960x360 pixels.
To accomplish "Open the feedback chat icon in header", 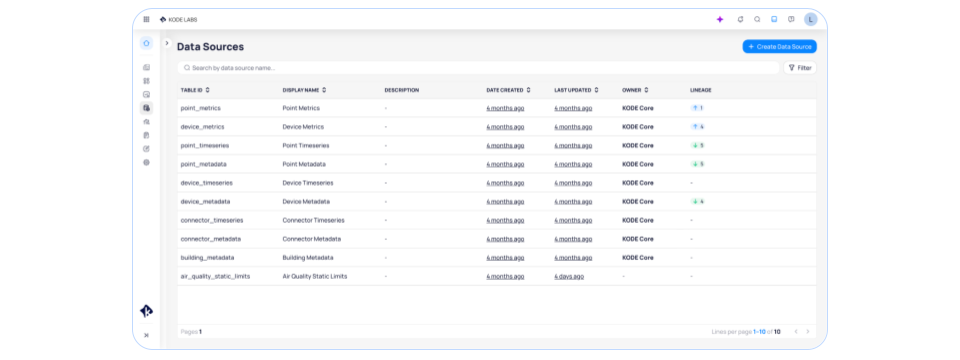I will [791, 20].
